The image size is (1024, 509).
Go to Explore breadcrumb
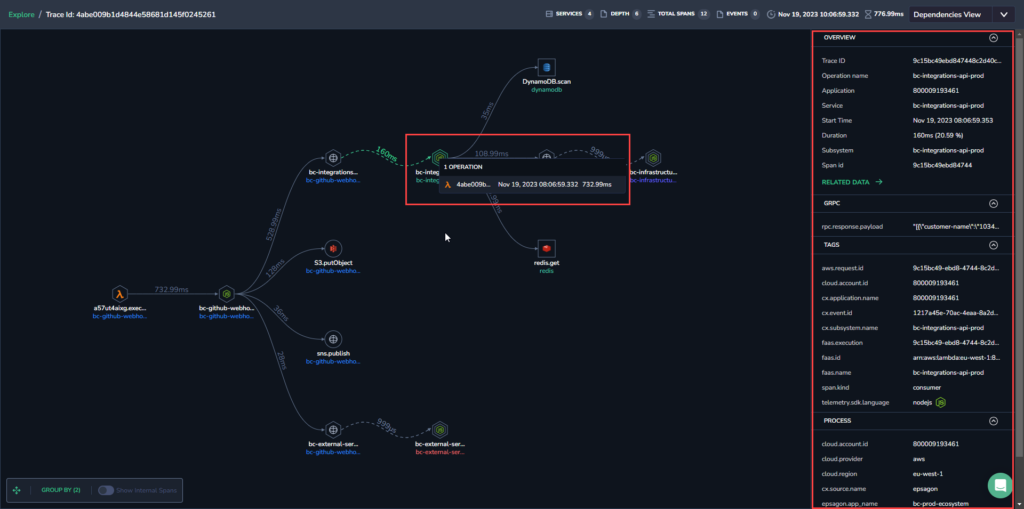pos(20,14)
